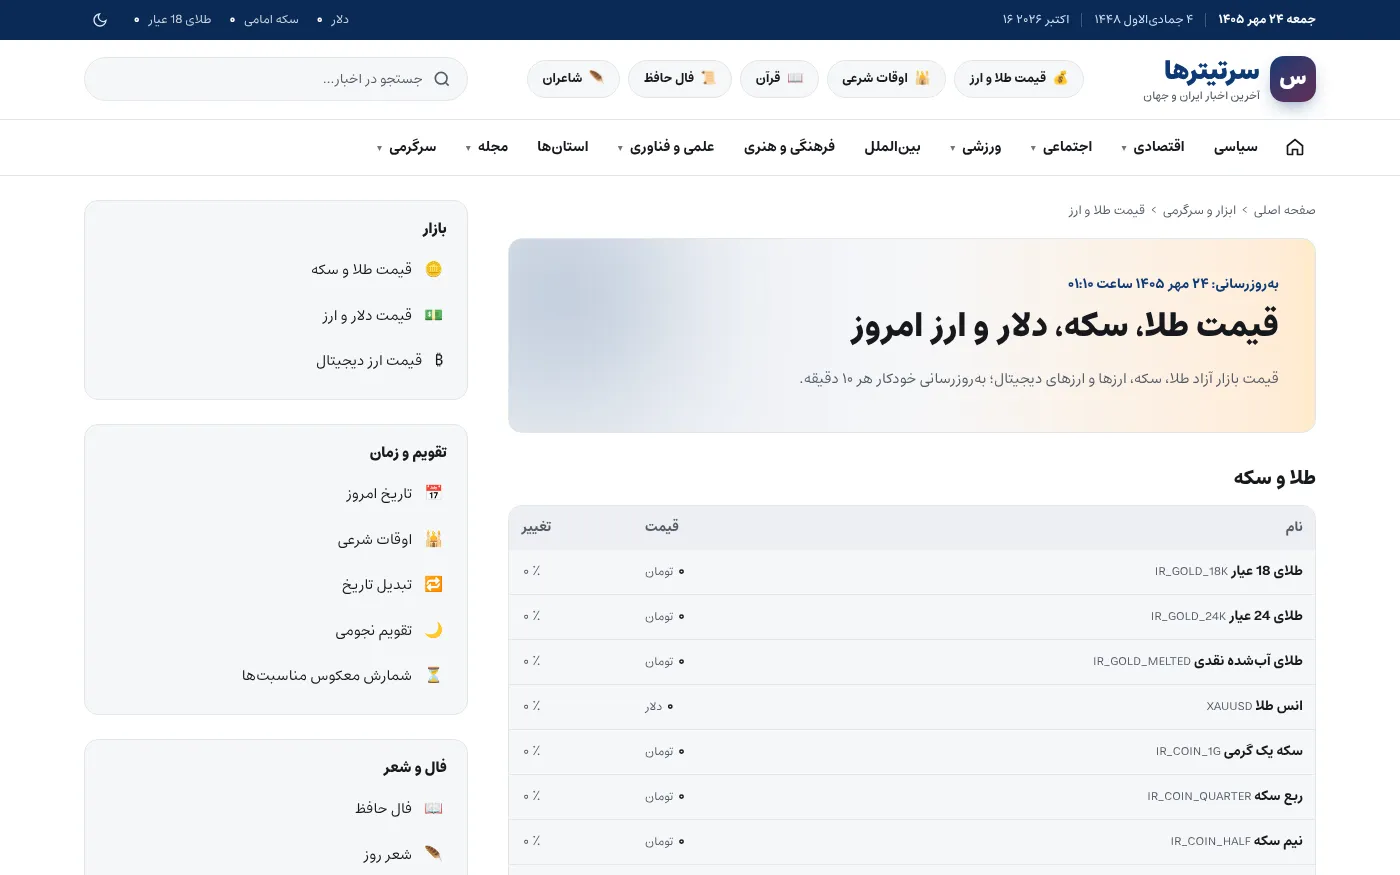Click the book icon beside sidebar فال حافظ
Viewport: 1400px width, 875px height.
click(x=434, y=808)
